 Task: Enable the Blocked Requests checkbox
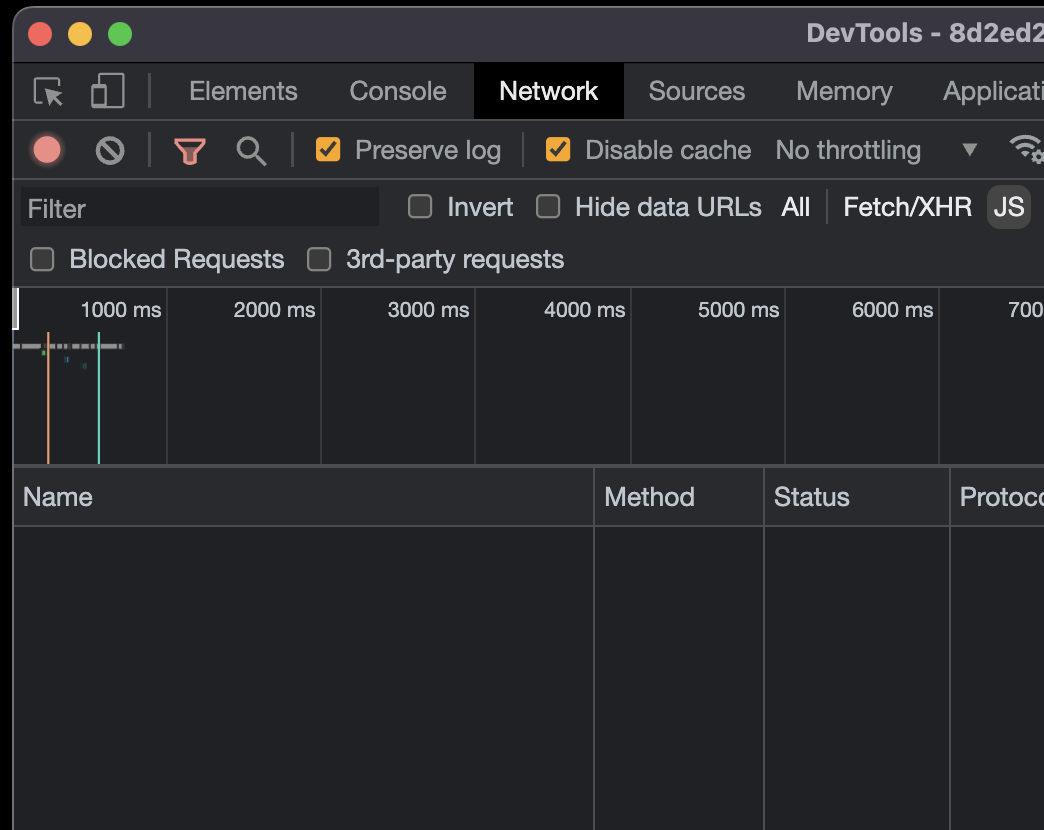42,260
